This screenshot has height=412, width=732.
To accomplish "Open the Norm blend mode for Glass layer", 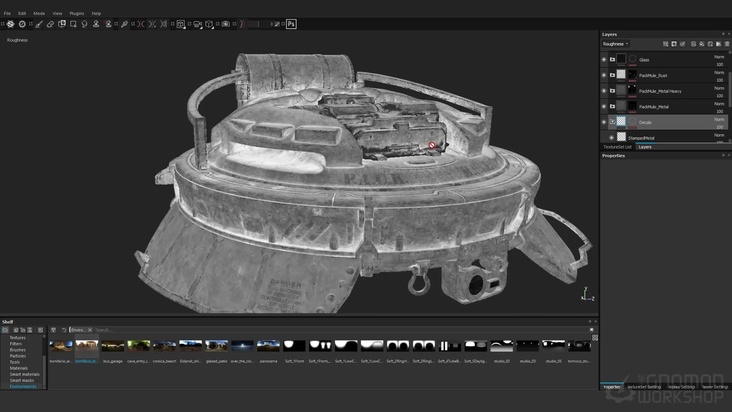I will tap(719, 57).
